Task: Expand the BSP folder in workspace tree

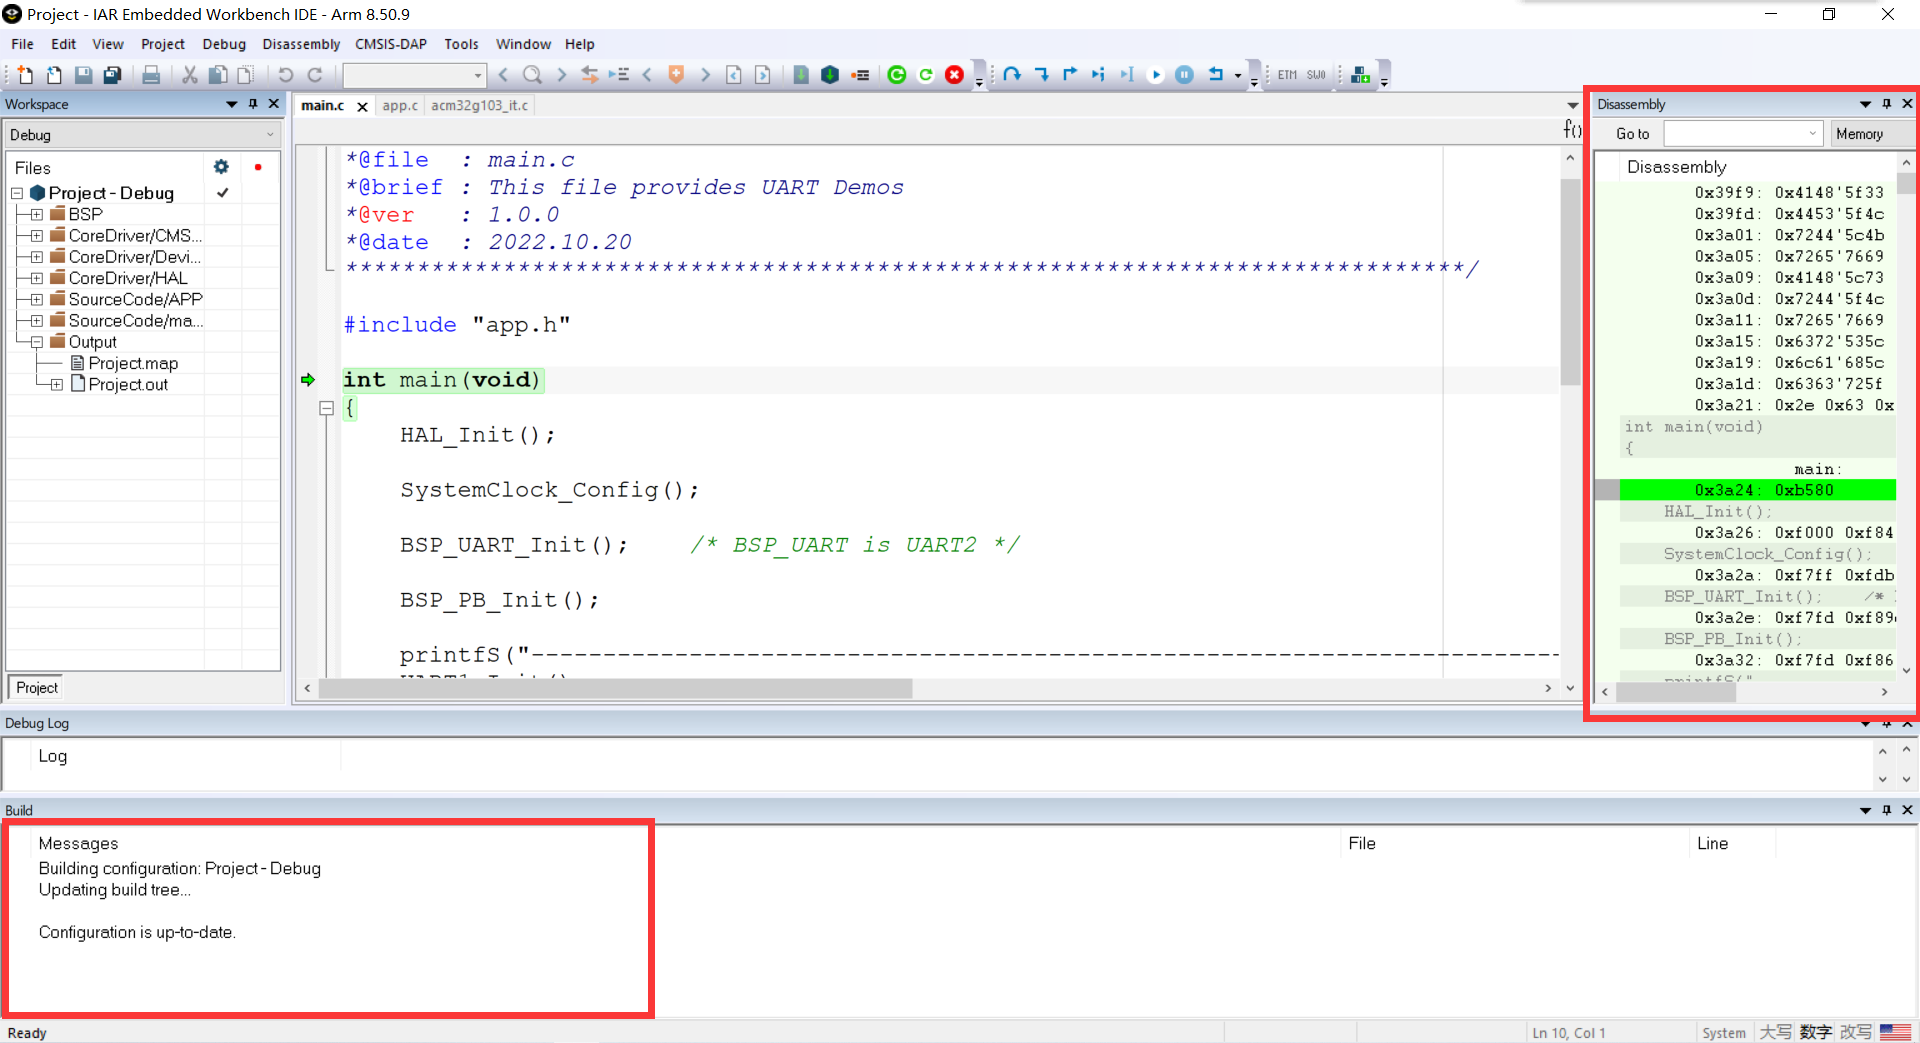Action: 37,215
